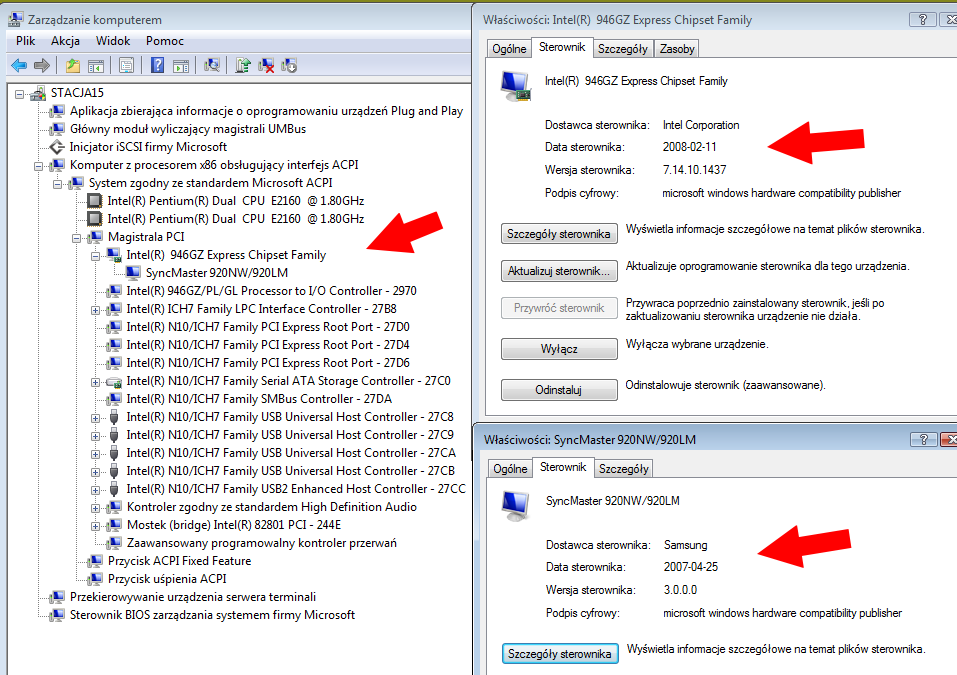
Task: Click the Forward arrow toolbar icon
Action: [42, 65]
